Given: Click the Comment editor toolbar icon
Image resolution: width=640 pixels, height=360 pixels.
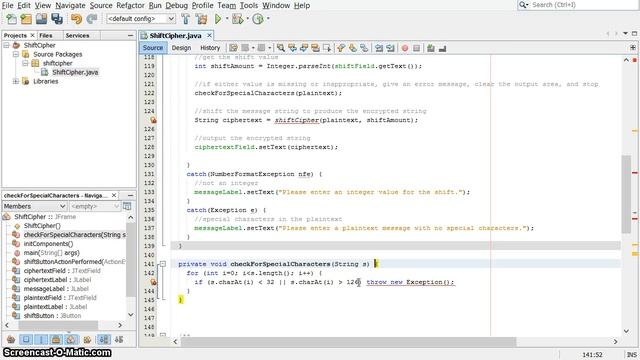Looking at the screenshot, I should 431,48.
